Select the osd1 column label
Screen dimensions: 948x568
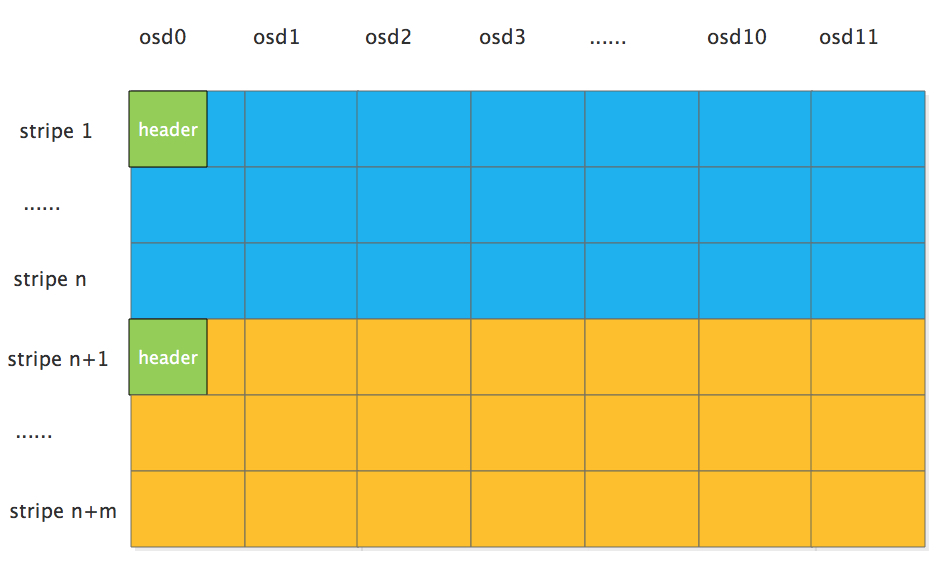[x=276, y=37]
